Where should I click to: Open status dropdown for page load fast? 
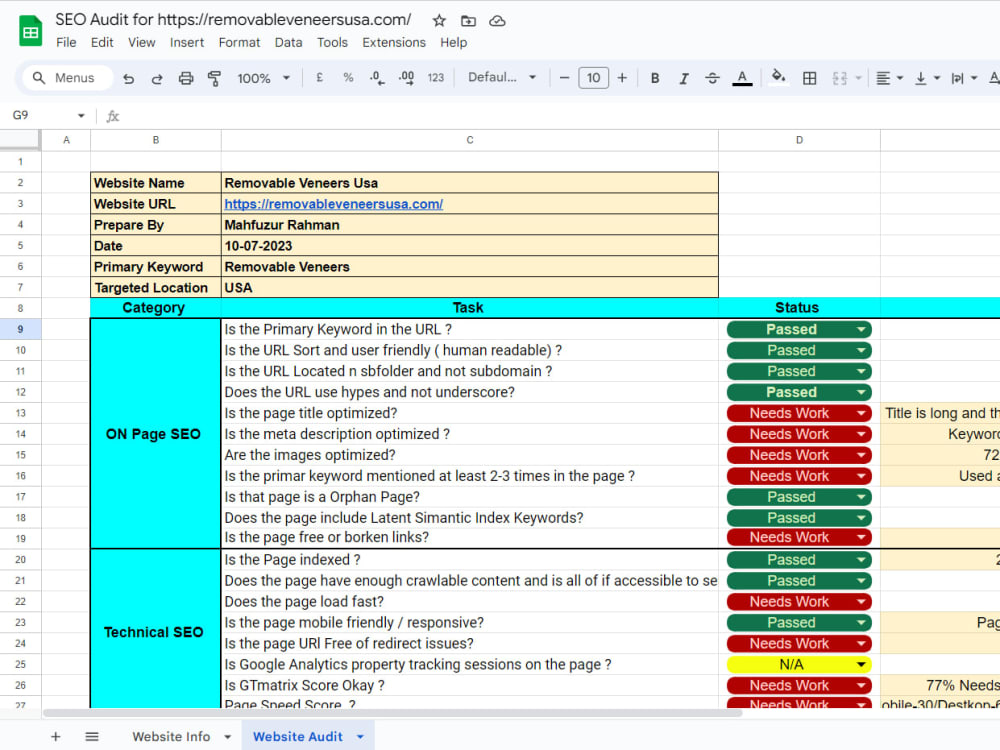coord(860,602)
